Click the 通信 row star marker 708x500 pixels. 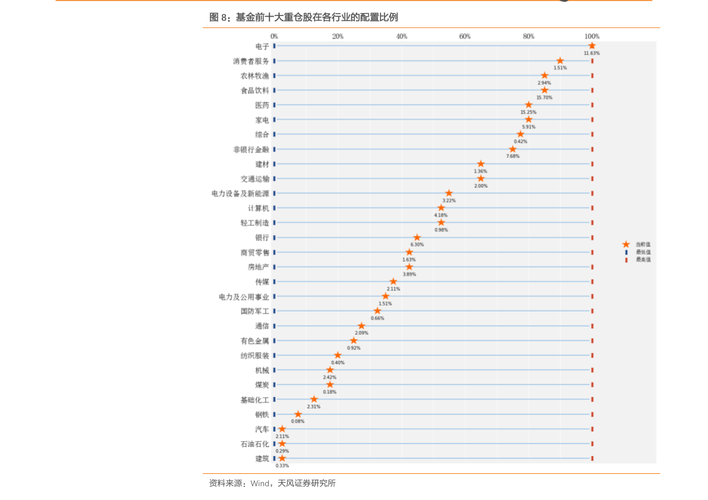361,326
